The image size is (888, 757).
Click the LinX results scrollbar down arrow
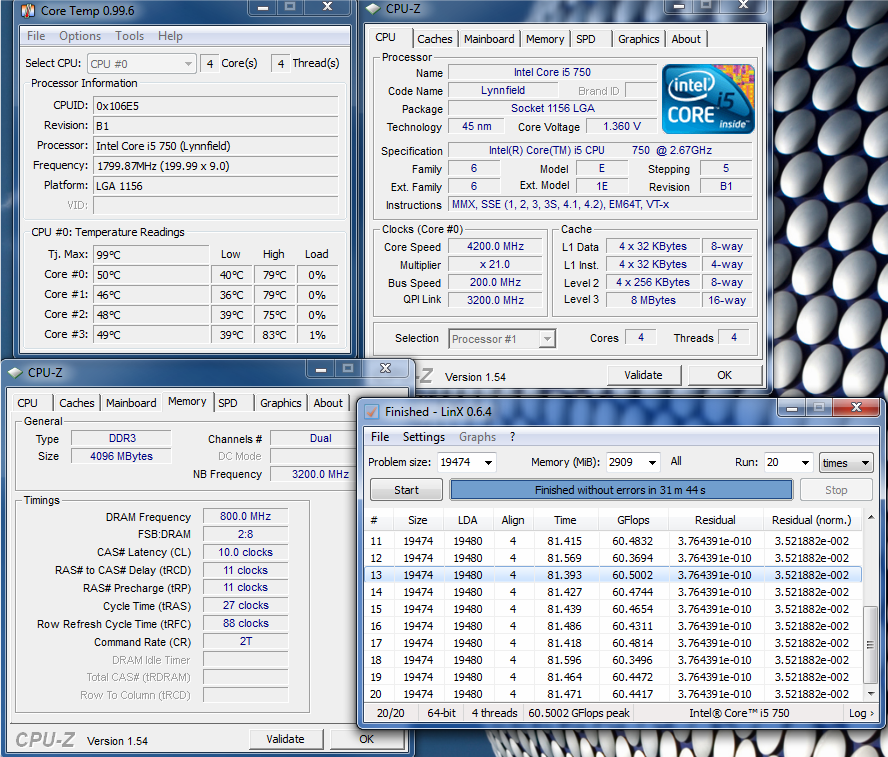click(x=871, y=694)
